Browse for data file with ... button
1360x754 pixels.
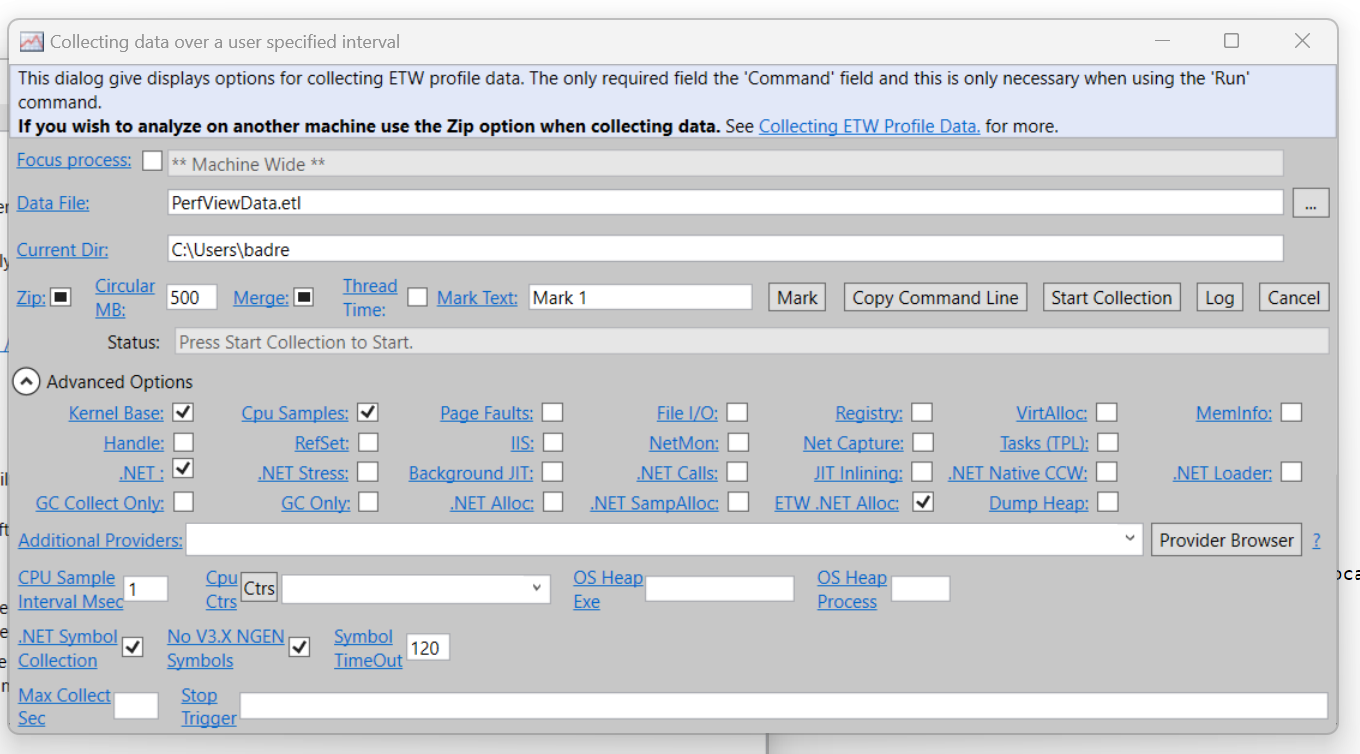[1311, 203]
